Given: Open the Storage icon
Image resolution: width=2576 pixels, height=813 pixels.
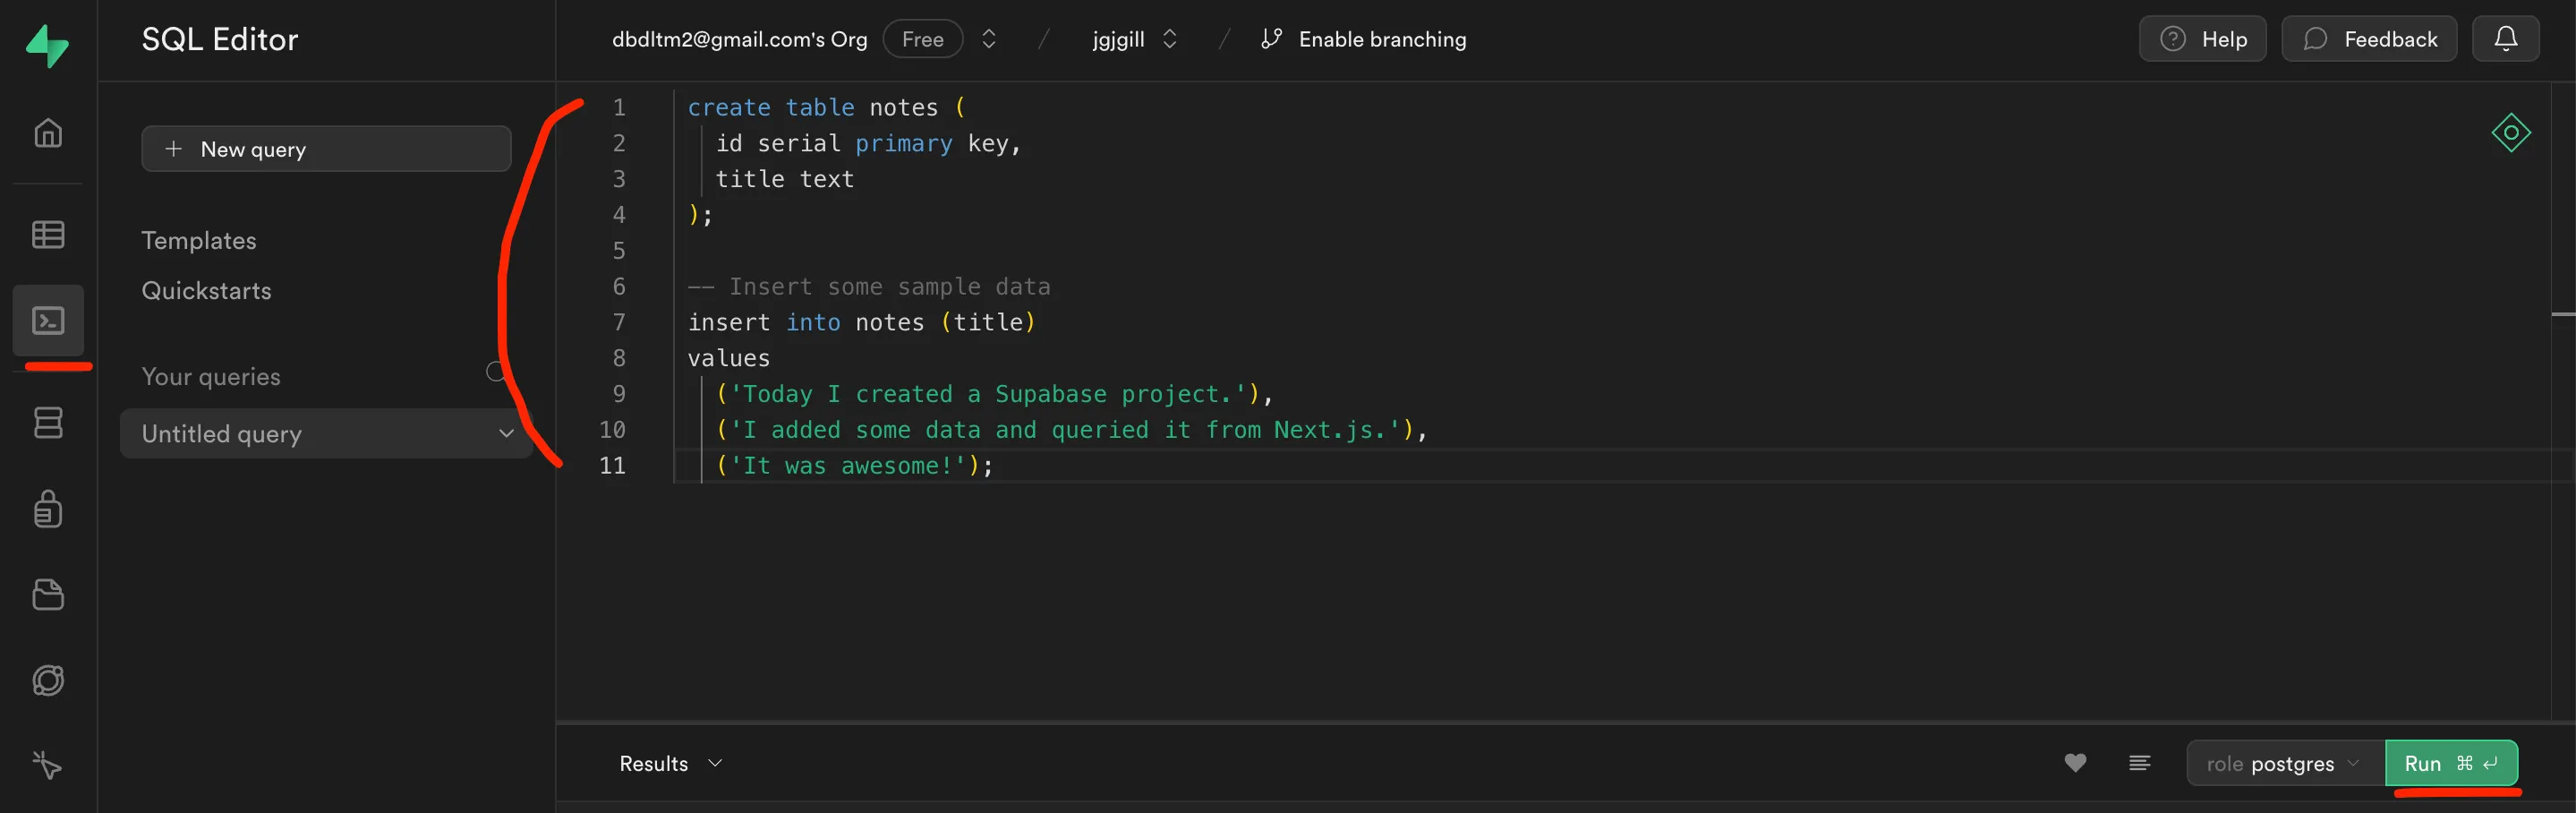Looking at the screenshot, I should tap(47, 595).
